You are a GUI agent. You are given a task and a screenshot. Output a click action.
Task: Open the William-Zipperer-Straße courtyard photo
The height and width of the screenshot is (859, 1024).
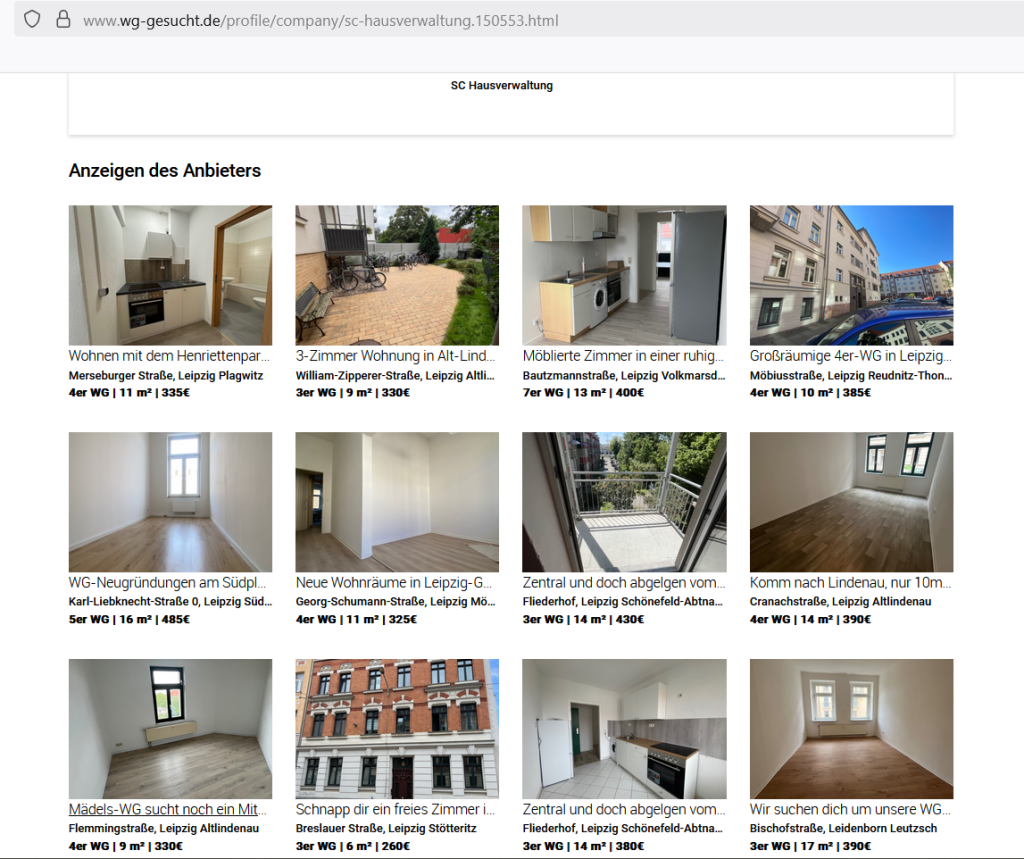(397, 275)
